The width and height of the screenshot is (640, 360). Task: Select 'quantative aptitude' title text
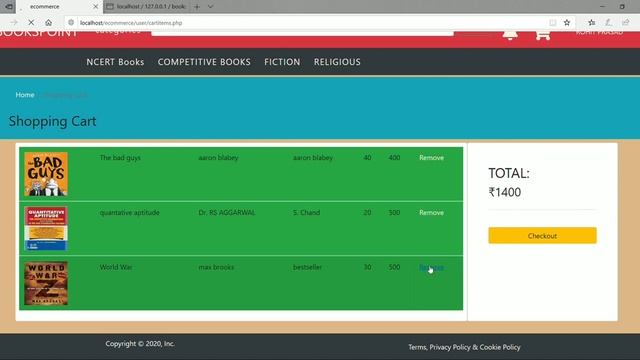[129, 213]
